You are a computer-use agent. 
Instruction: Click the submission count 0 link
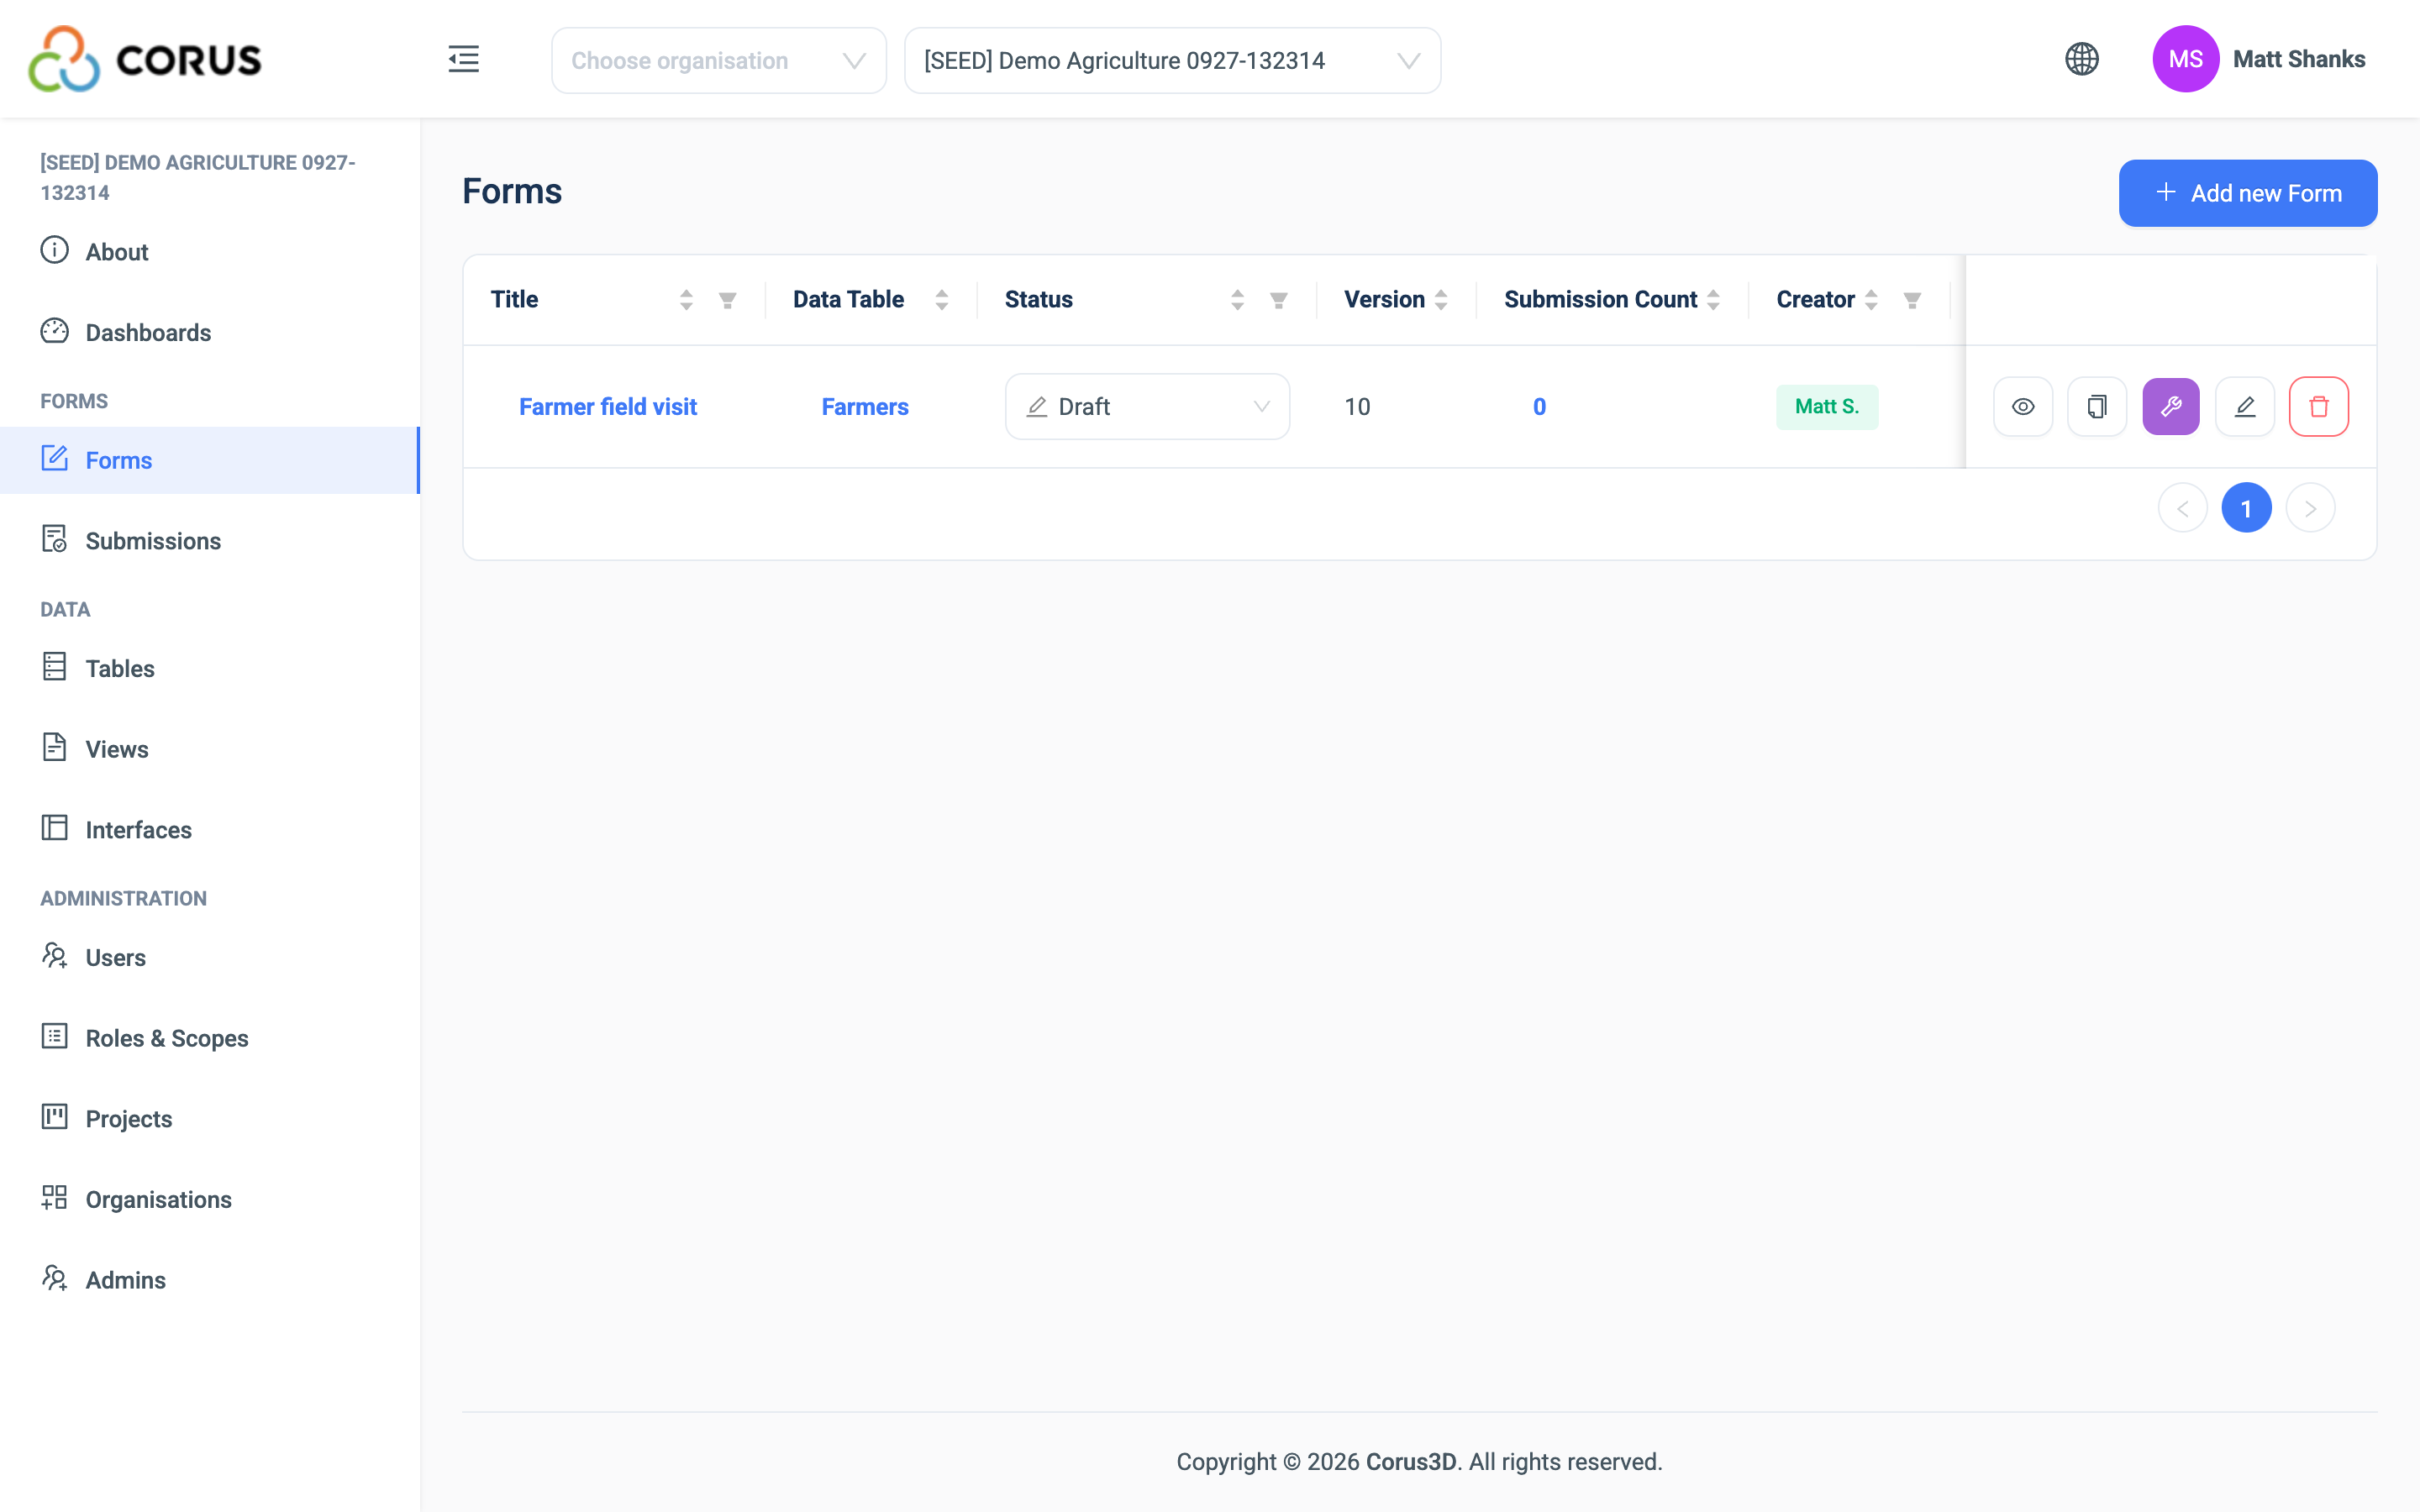click(x=1539, y=407)
